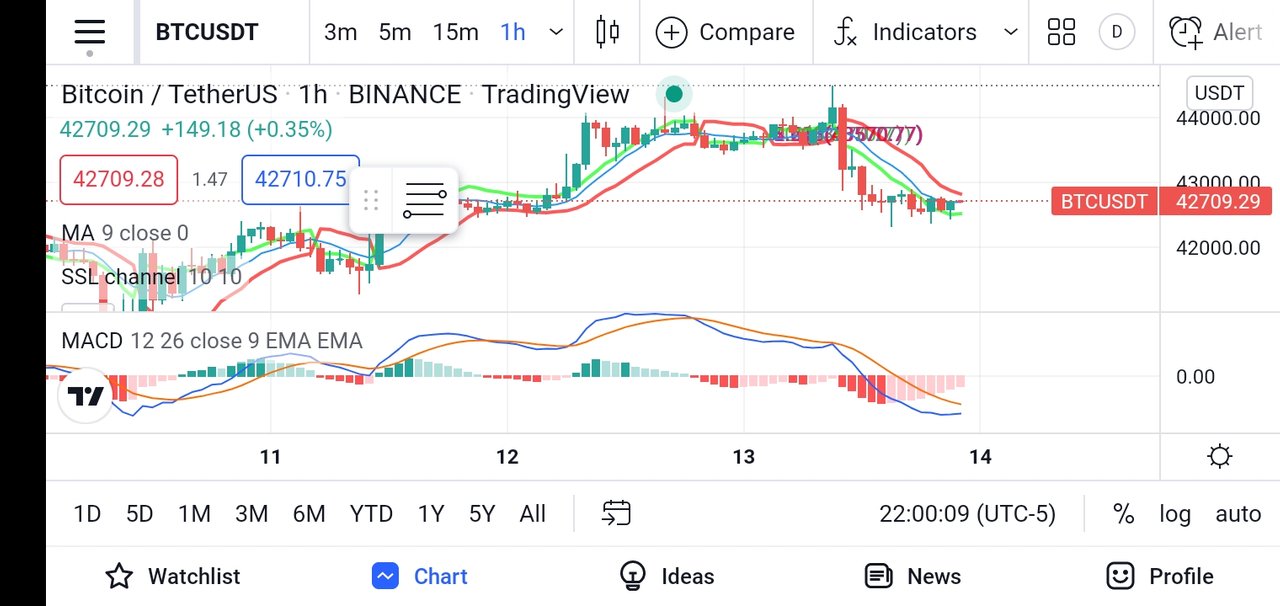
Task: Expand the timeframe interval dropdown chevron
Action: [x=557, y=32]
